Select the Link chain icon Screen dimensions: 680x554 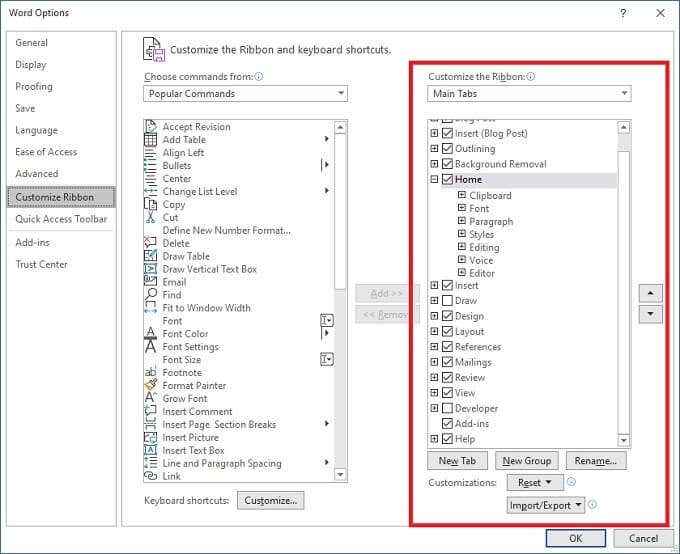point(150,476)
